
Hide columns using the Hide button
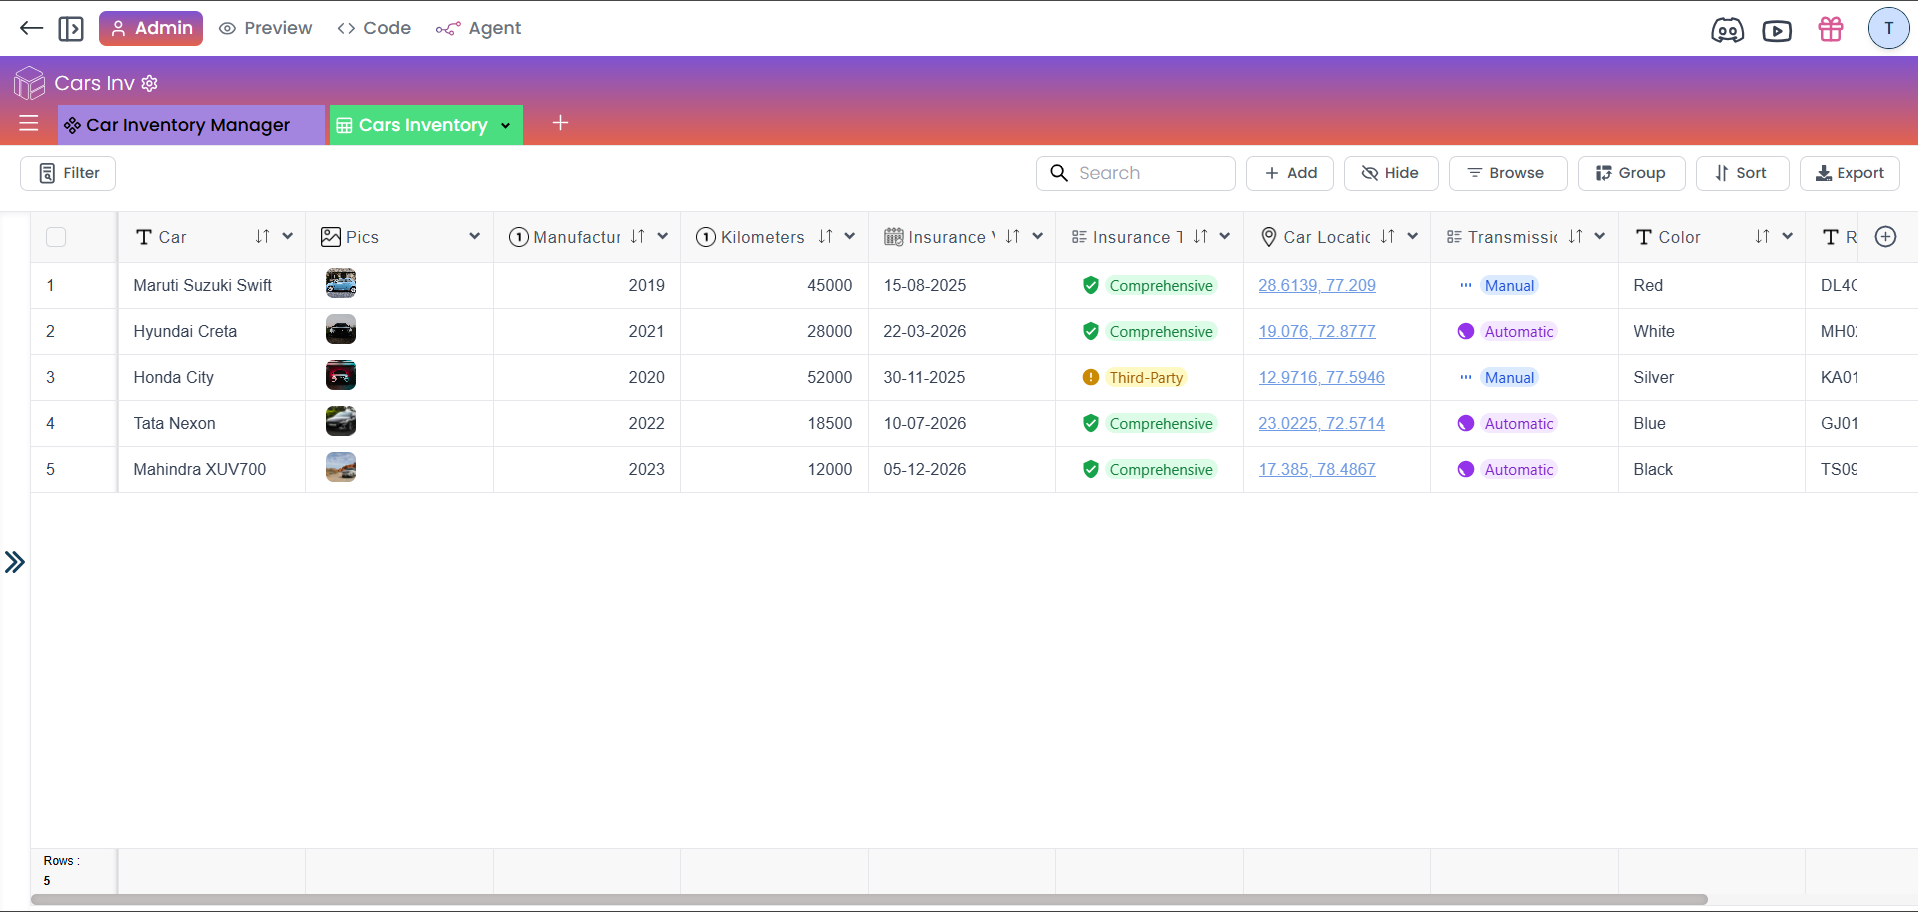(1390, 173)
